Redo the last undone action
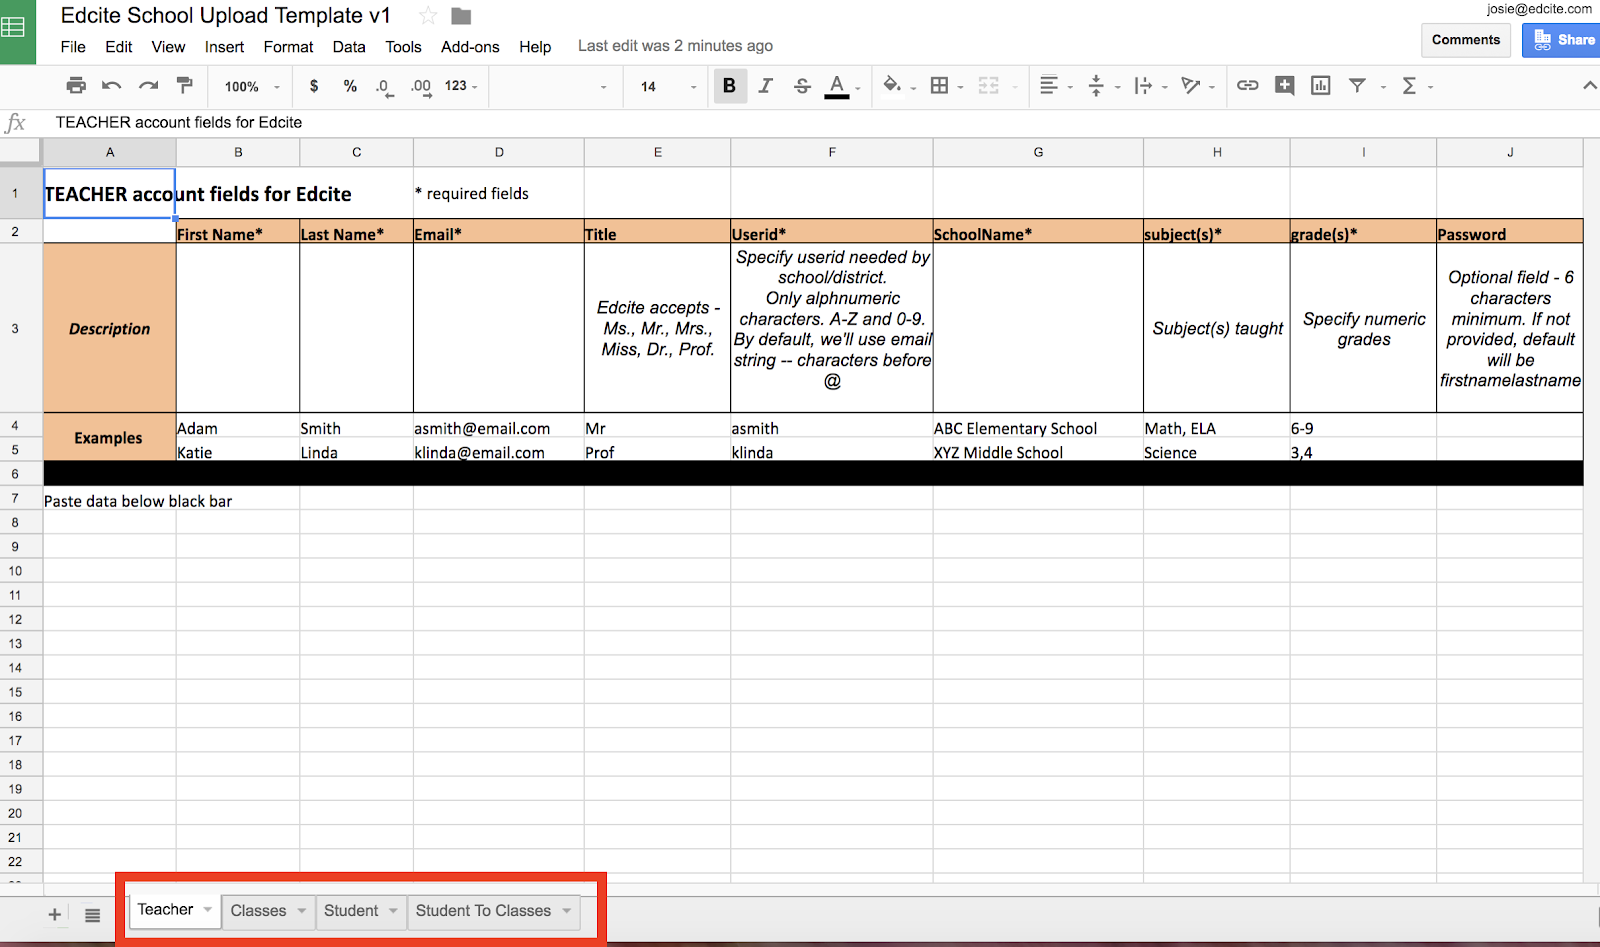 tap(148, 86)
